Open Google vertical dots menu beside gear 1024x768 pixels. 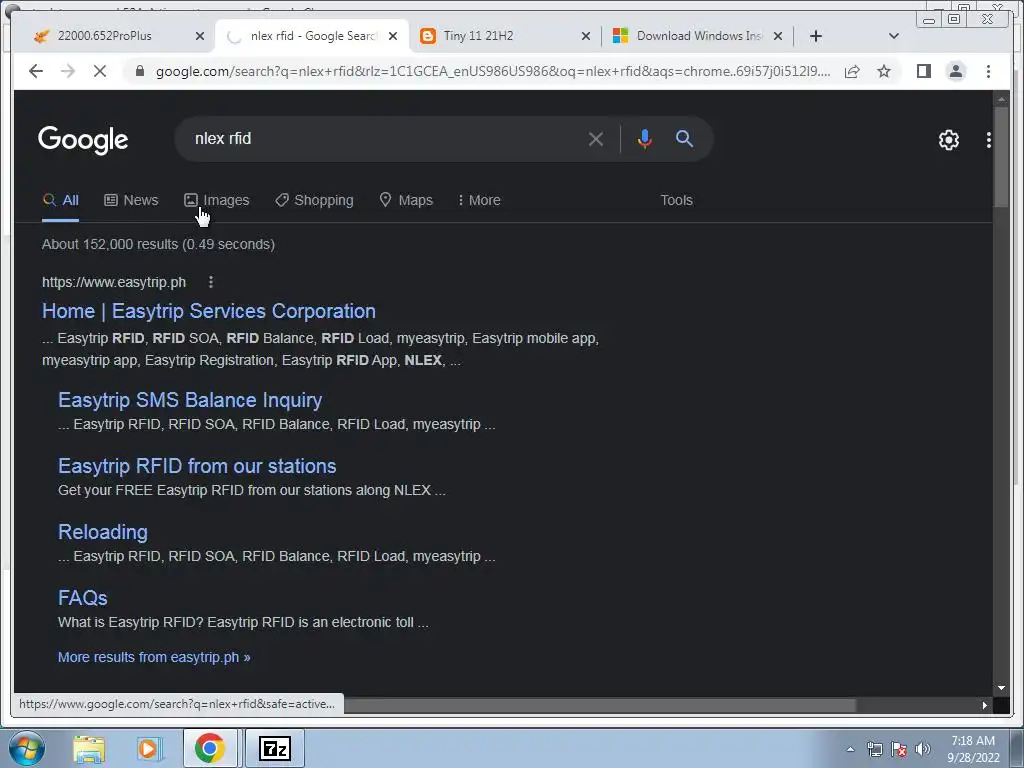(x=988, y=140)
